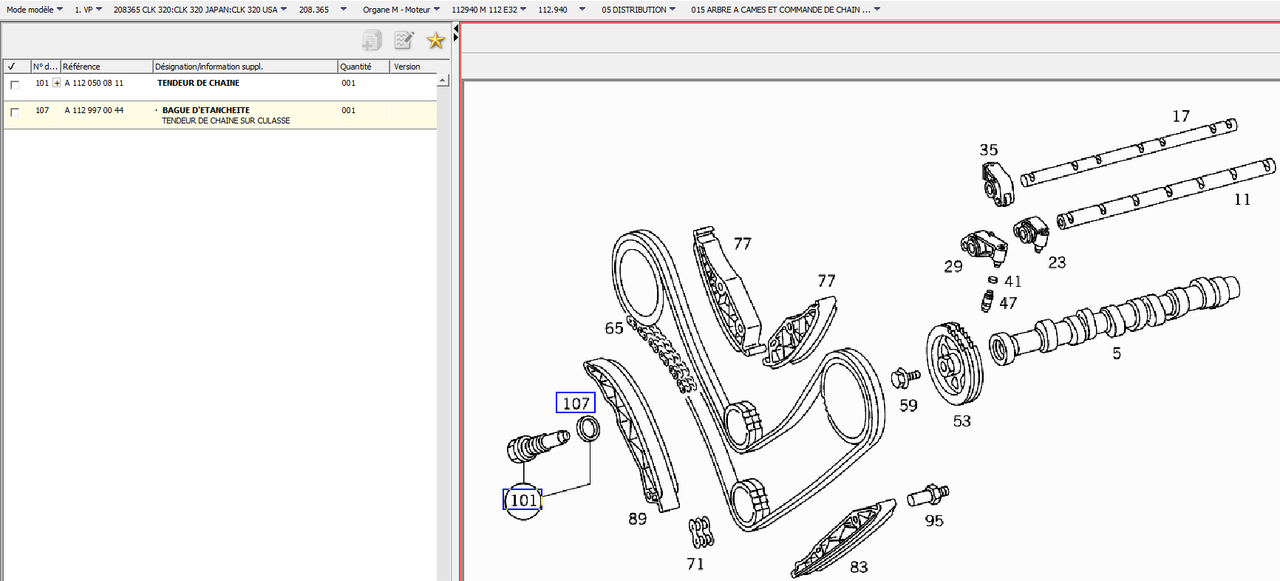Select callout 71 chain link
The image size is (1280, 581).
click(x=695, y=564)
